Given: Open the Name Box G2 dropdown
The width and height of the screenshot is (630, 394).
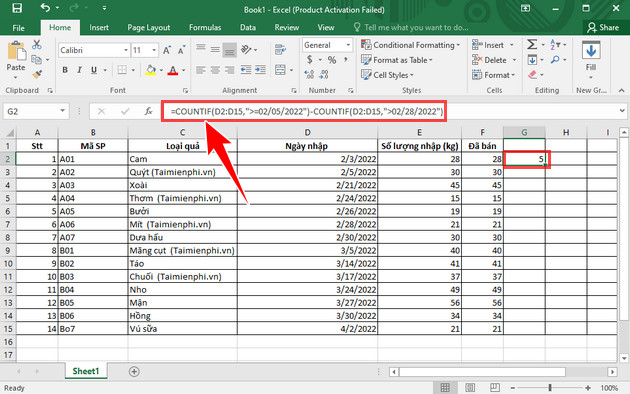Looking at the screenshot, I should pos(63,111).
